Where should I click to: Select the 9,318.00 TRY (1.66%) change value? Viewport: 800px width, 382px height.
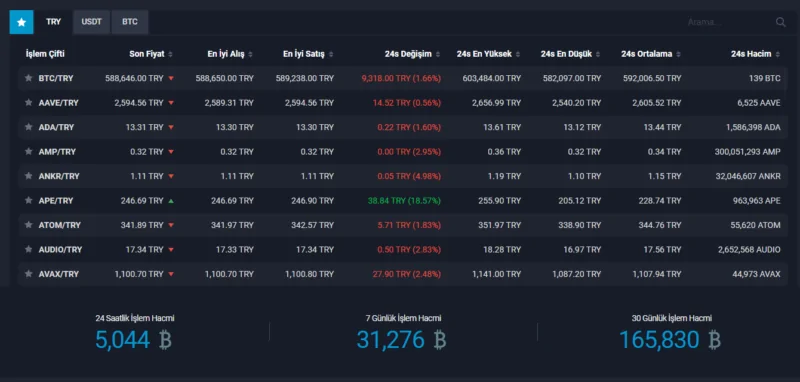(401, 79)
